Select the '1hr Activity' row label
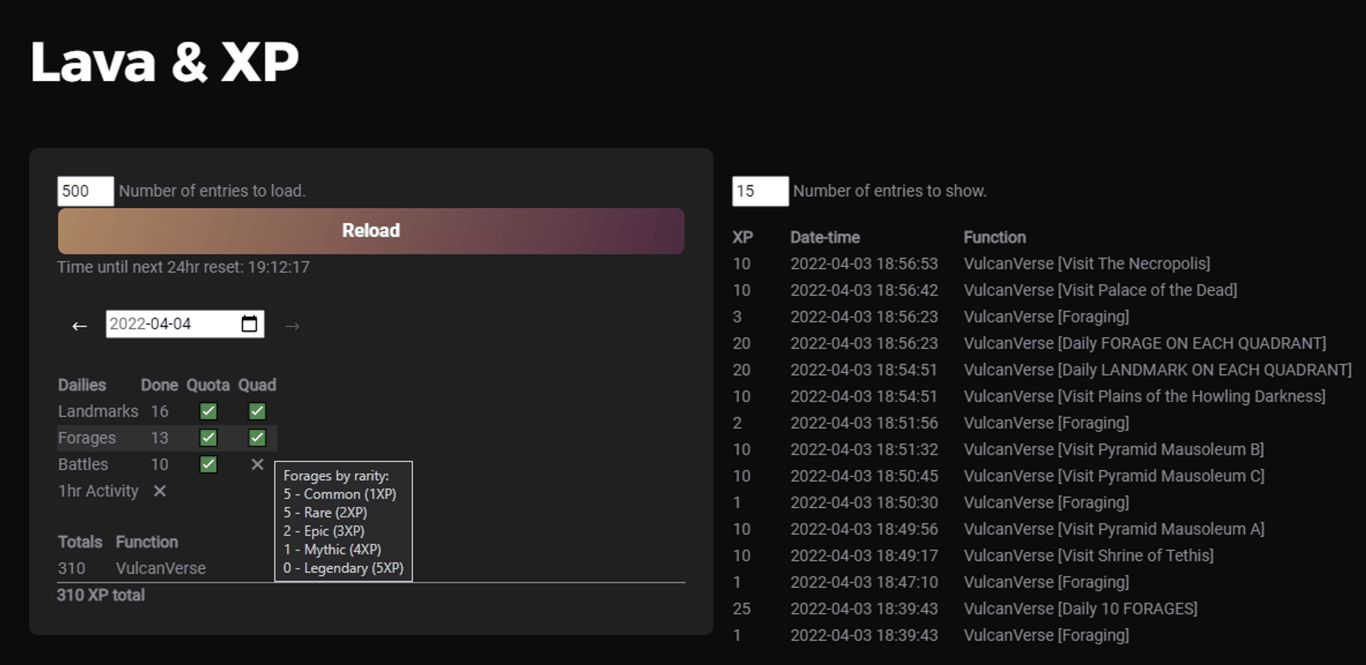 [x=98, y=491]
